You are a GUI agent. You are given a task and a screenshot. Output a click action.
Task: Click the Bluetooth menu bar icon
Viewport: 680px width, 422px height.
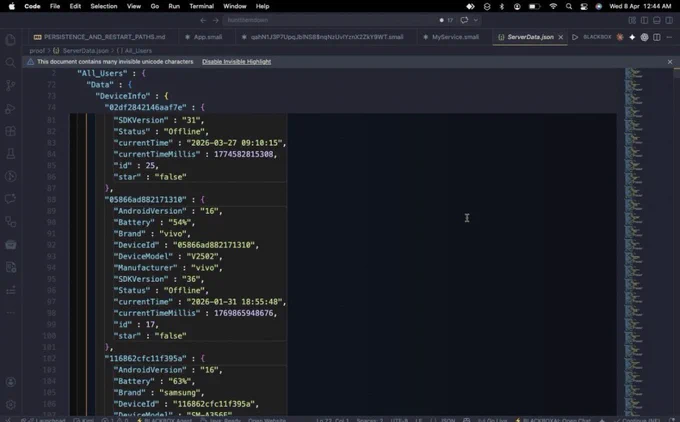click(502, 6)
